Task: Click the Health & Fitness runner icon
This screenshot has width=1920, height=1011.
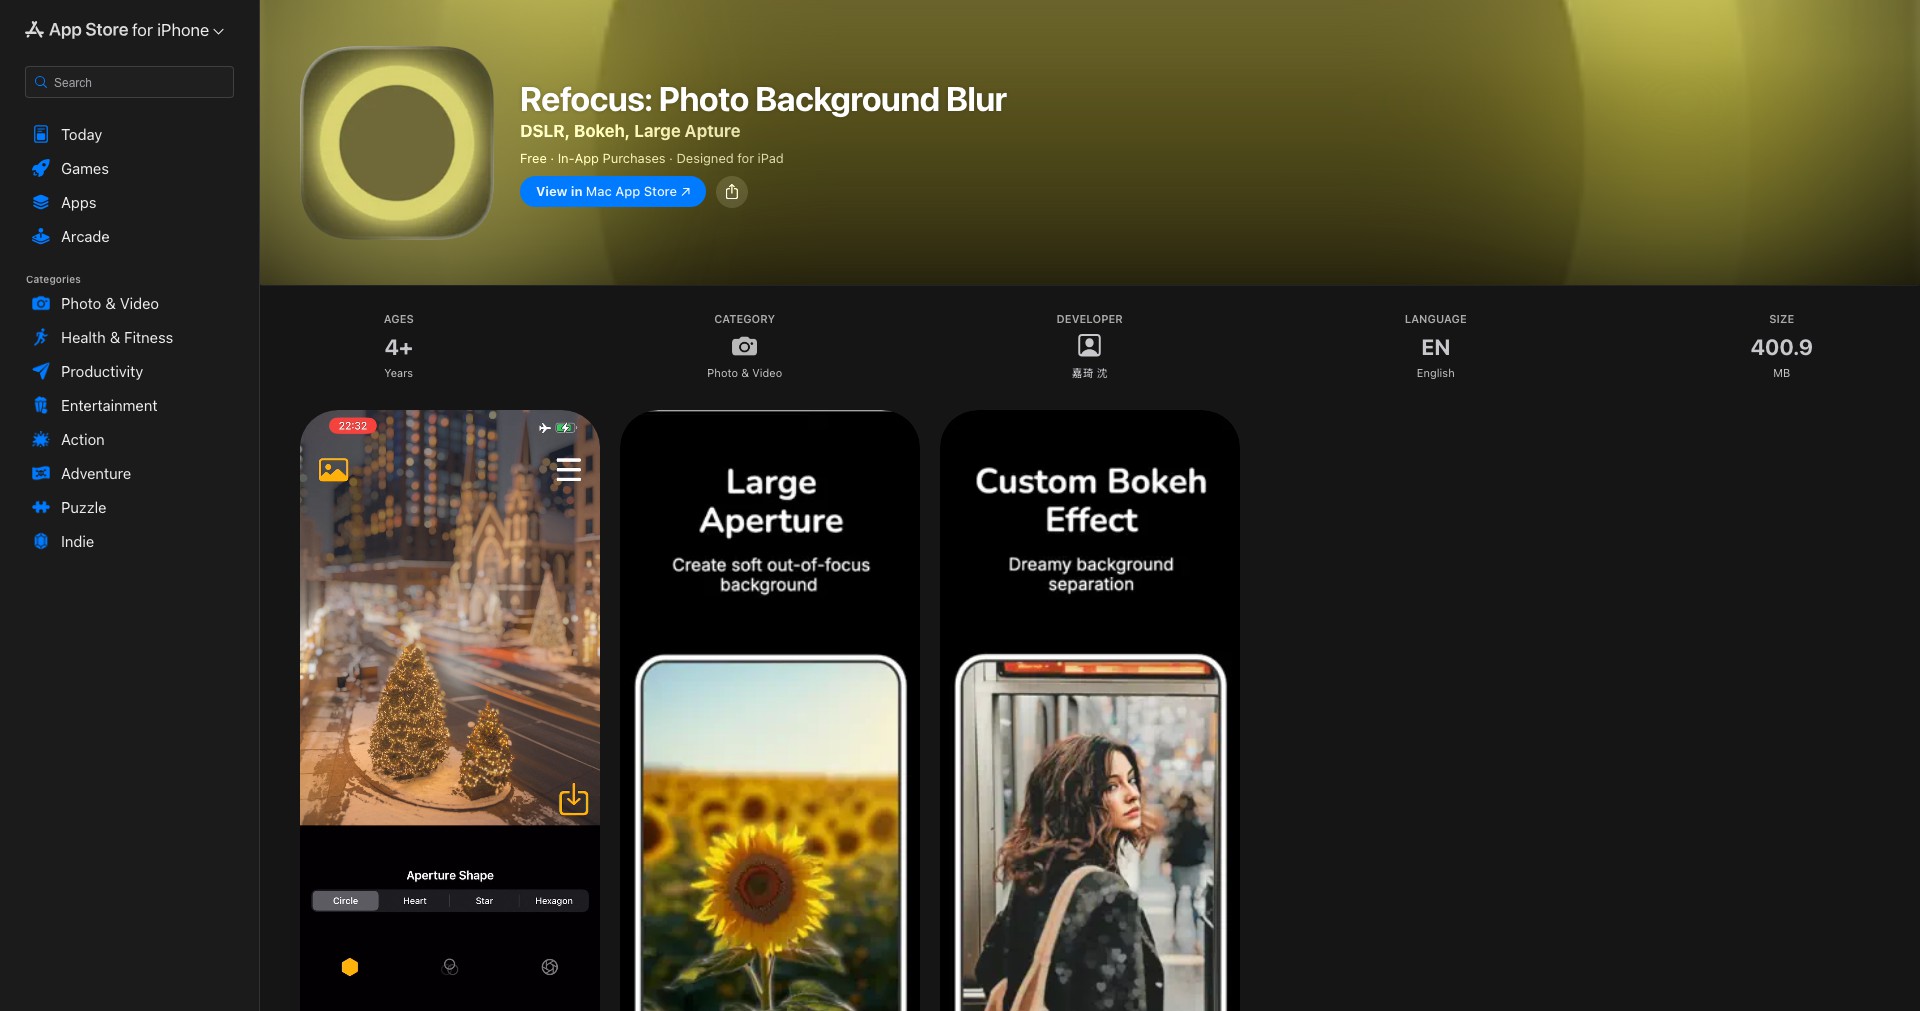Action: pyautogui.click(x=41, y=337)
